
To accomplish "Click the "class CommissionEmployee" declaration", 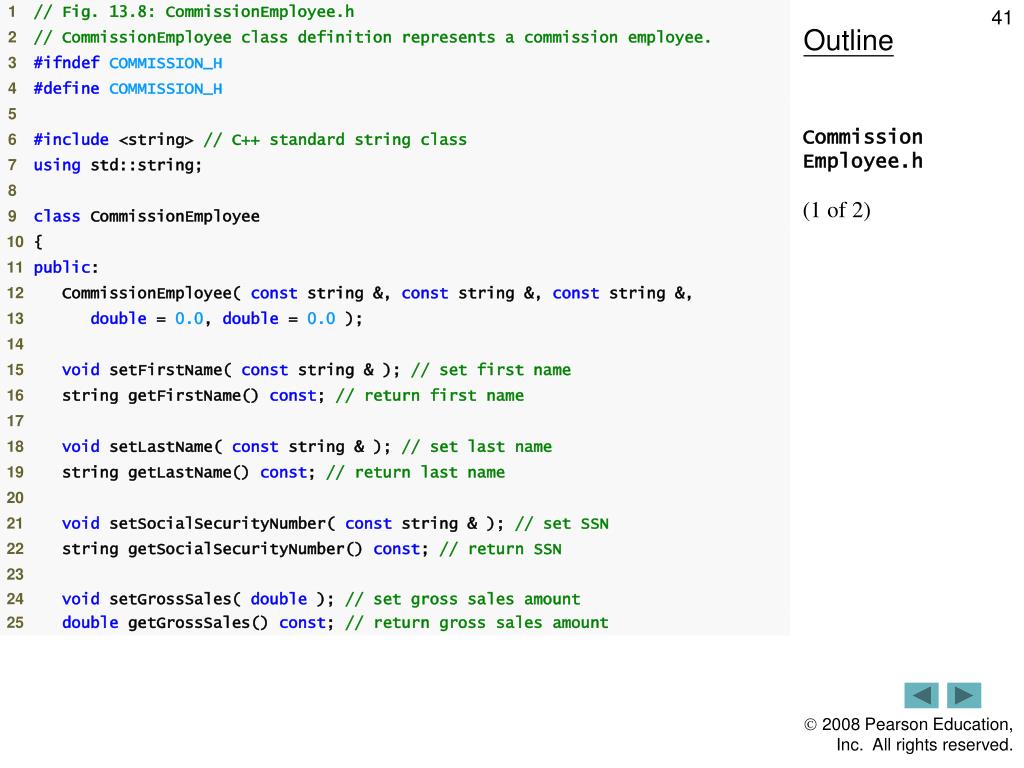I will click(x=146, y=216).
